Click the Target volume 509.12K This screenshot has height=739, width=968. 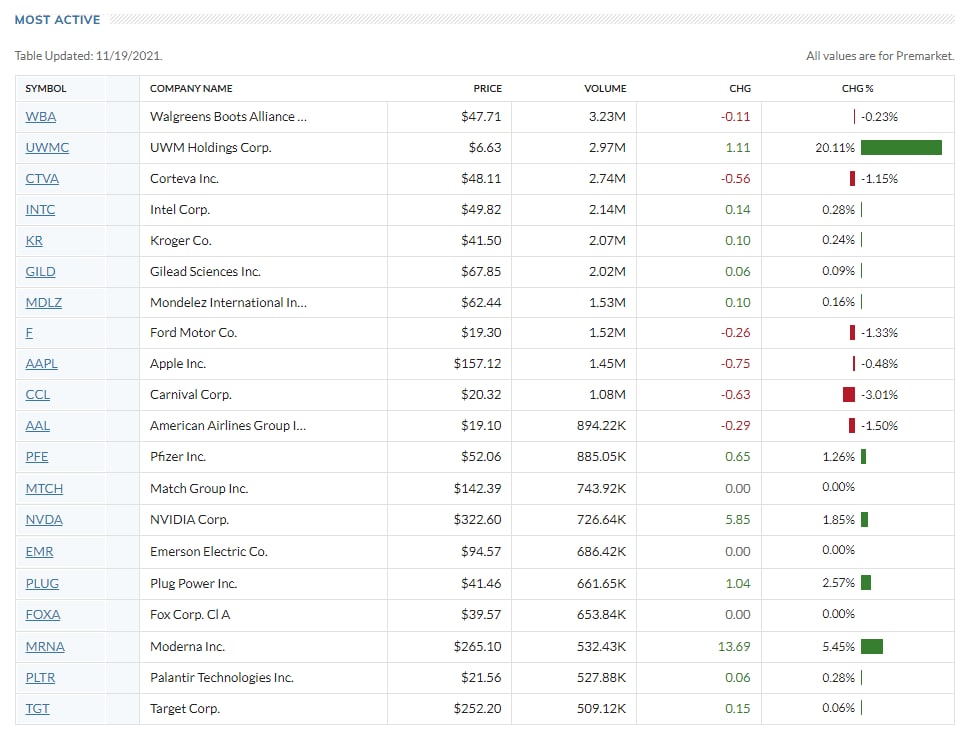point(601,708)
